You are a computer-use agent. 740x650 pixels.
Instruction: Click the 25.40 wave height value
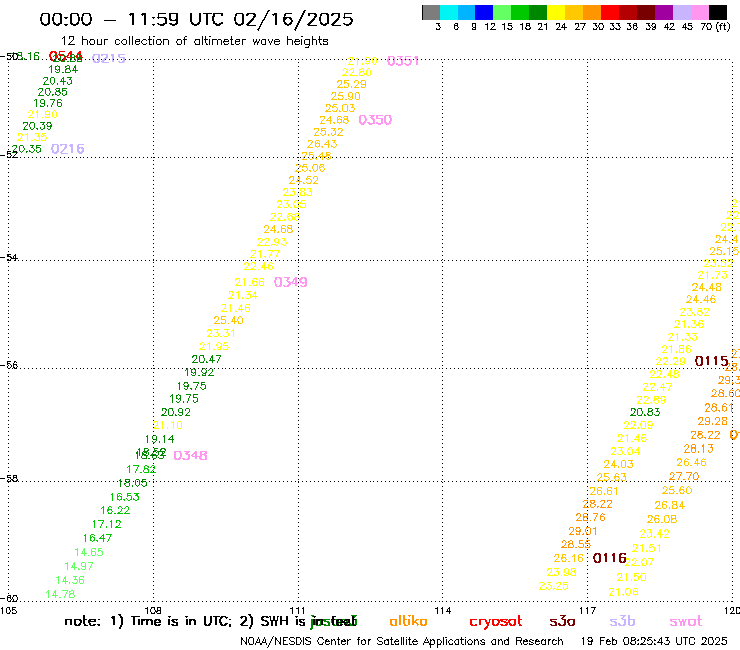228,321
